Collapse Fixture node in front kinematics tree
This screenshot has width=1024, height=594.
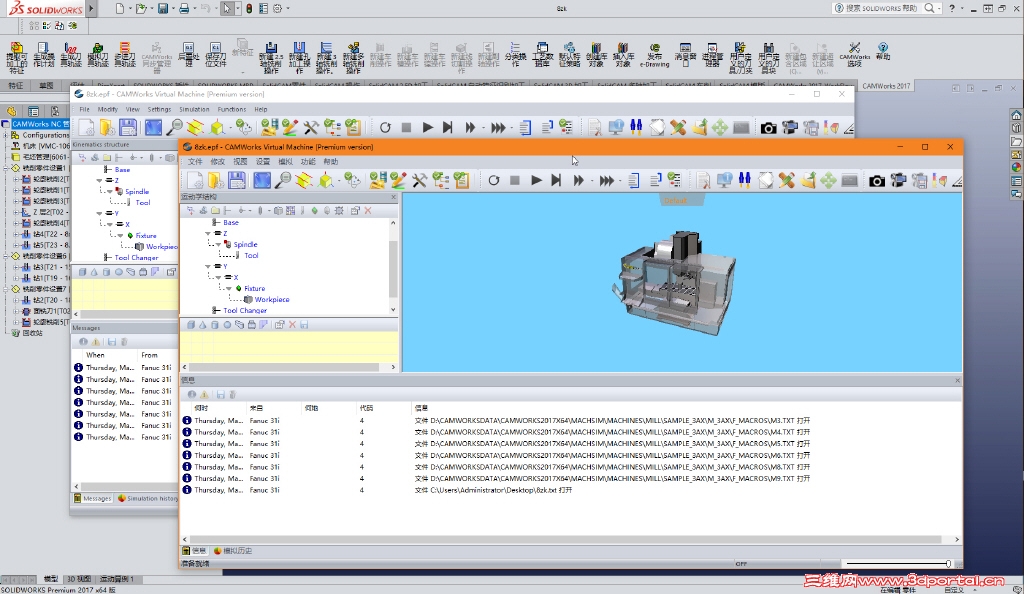tap(229, 289)
